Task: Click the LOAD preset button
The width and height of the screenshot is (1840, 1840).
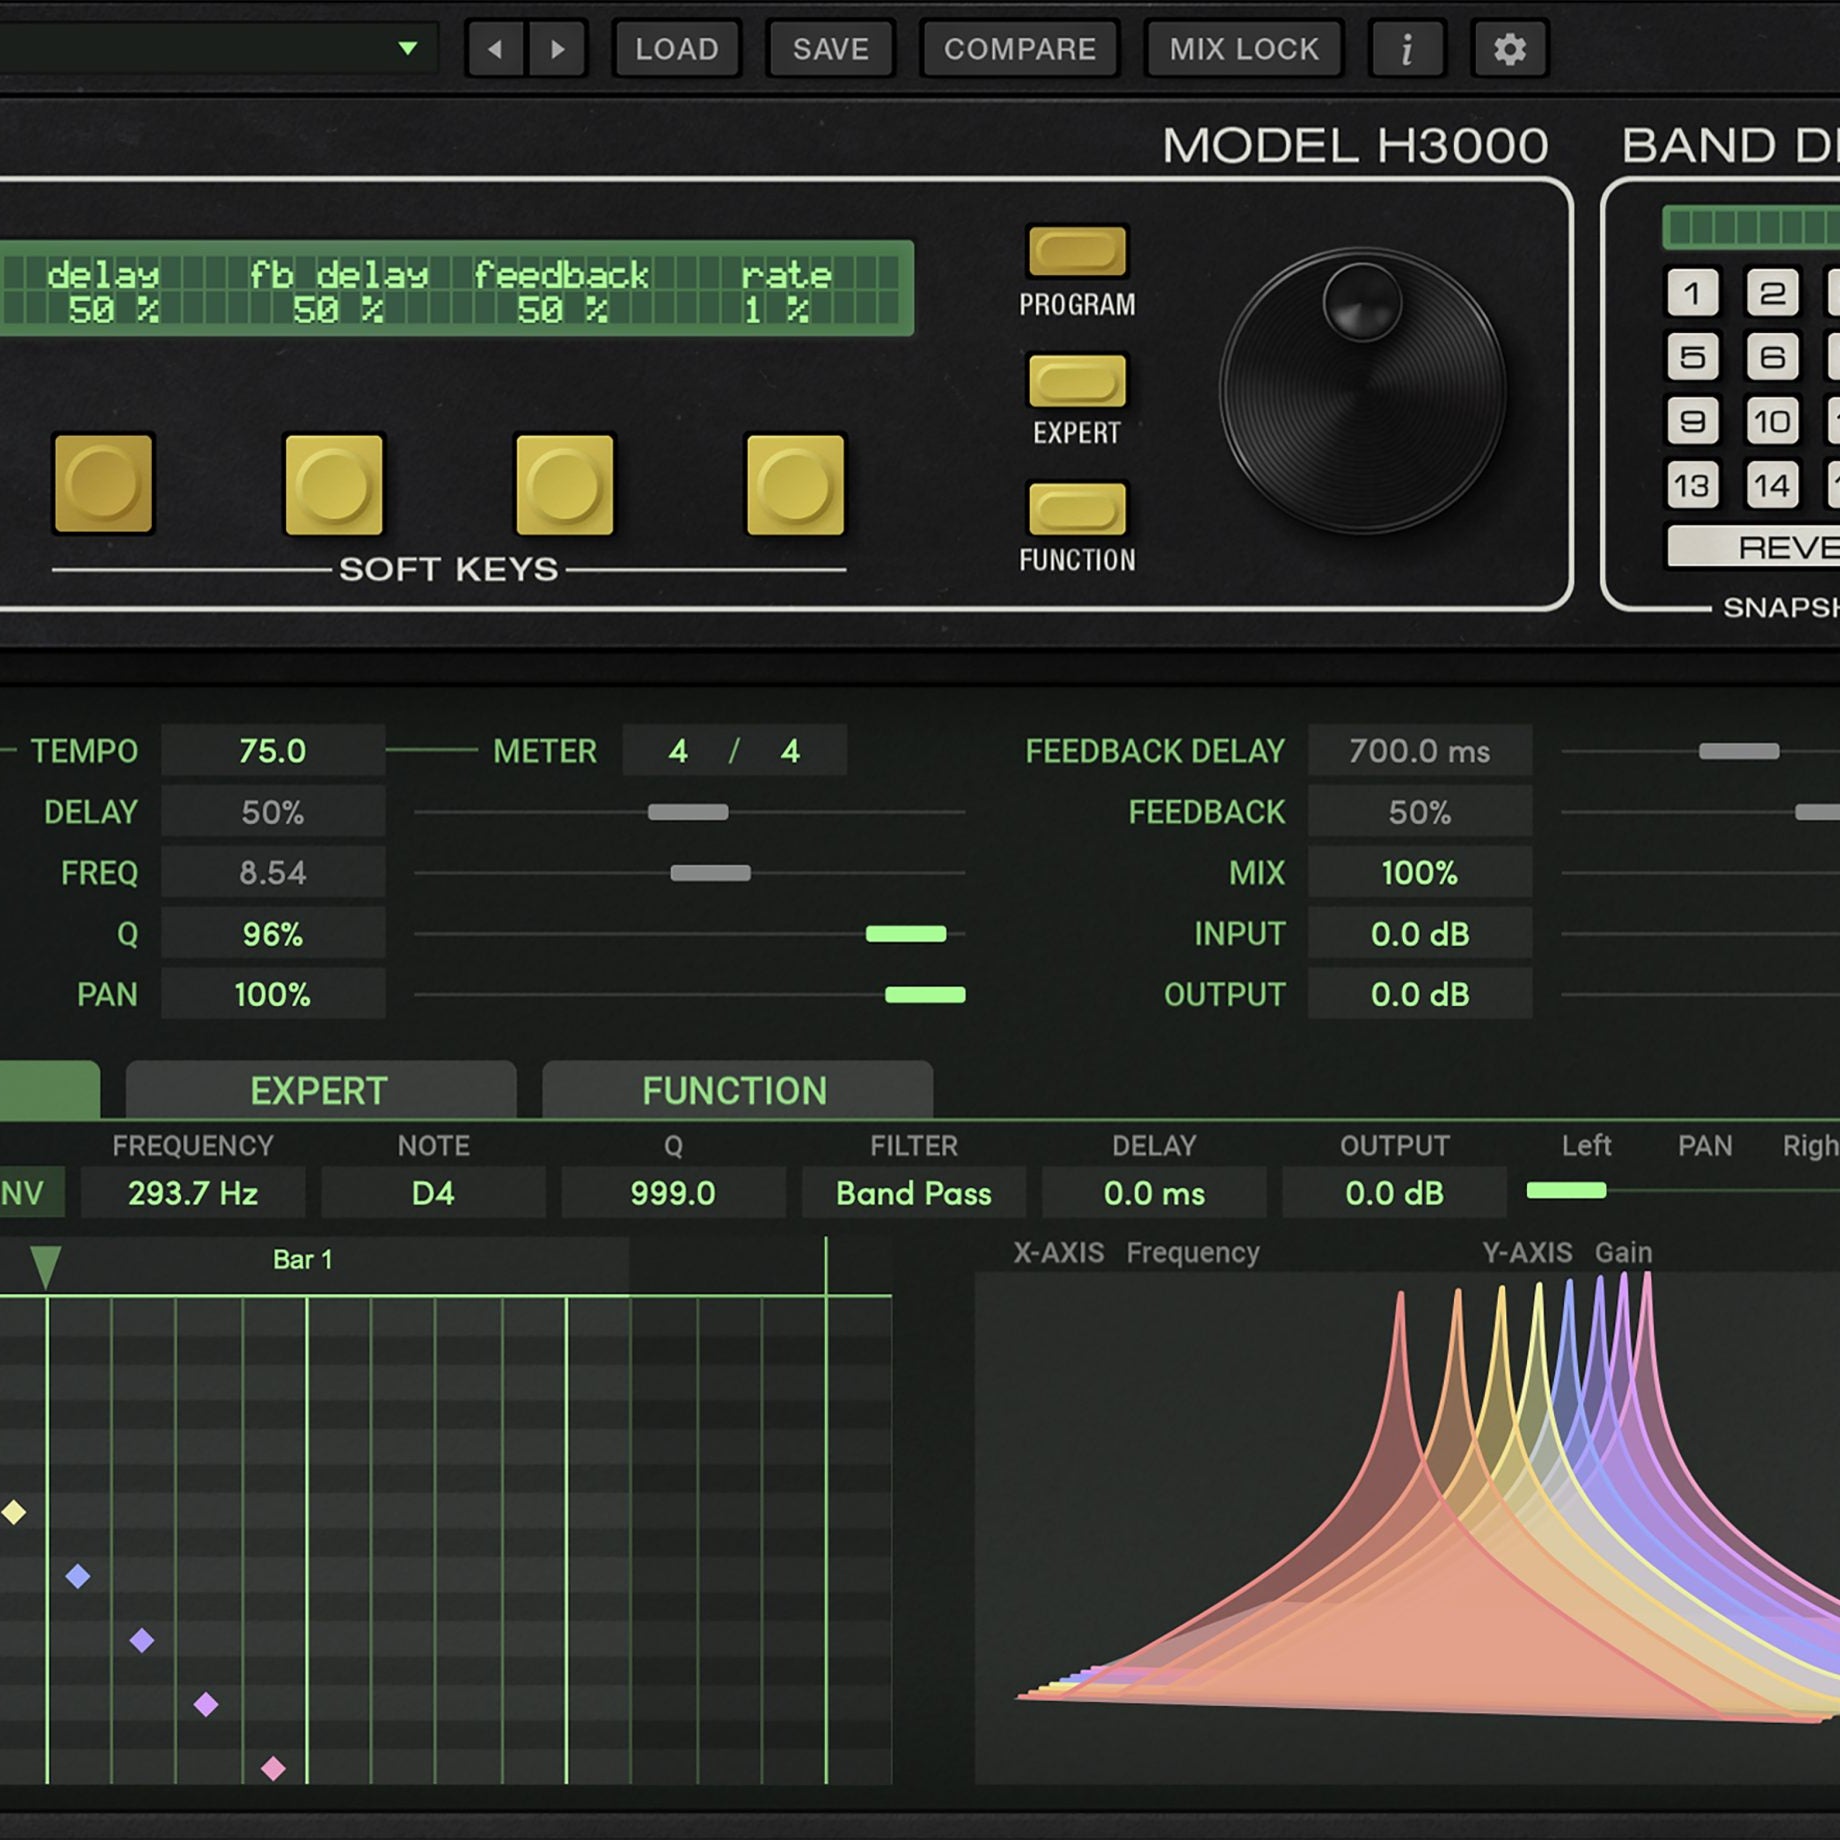Action: (676, 48)
